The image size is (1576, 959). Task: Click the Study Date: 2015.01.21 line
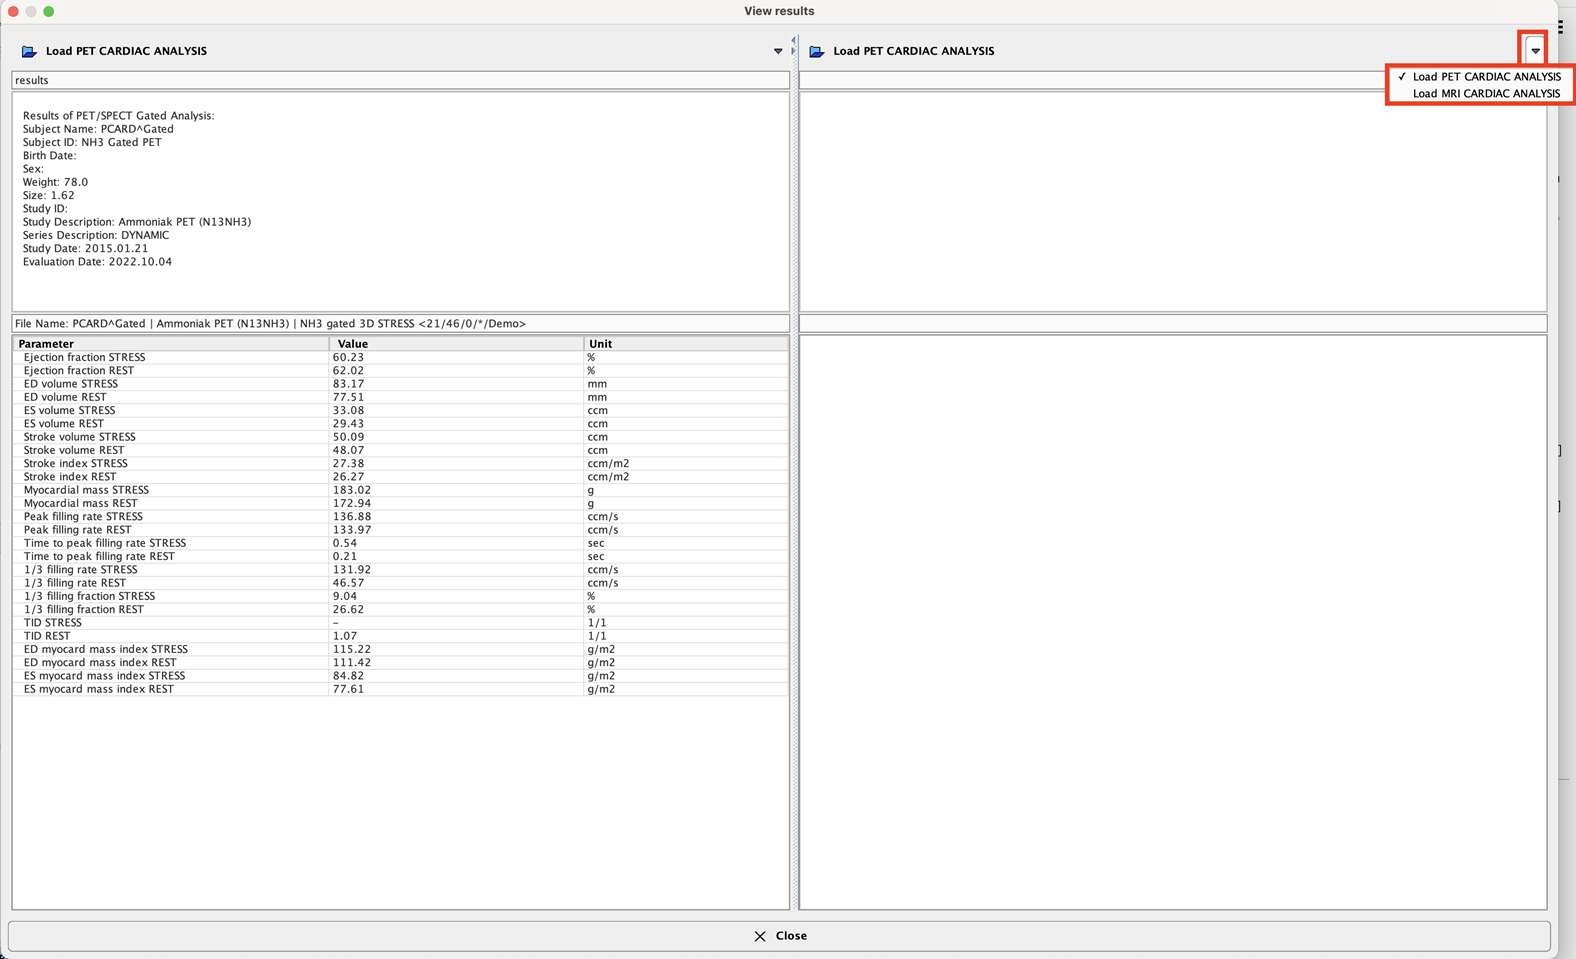pyautogui.click(x=85, y=248)
